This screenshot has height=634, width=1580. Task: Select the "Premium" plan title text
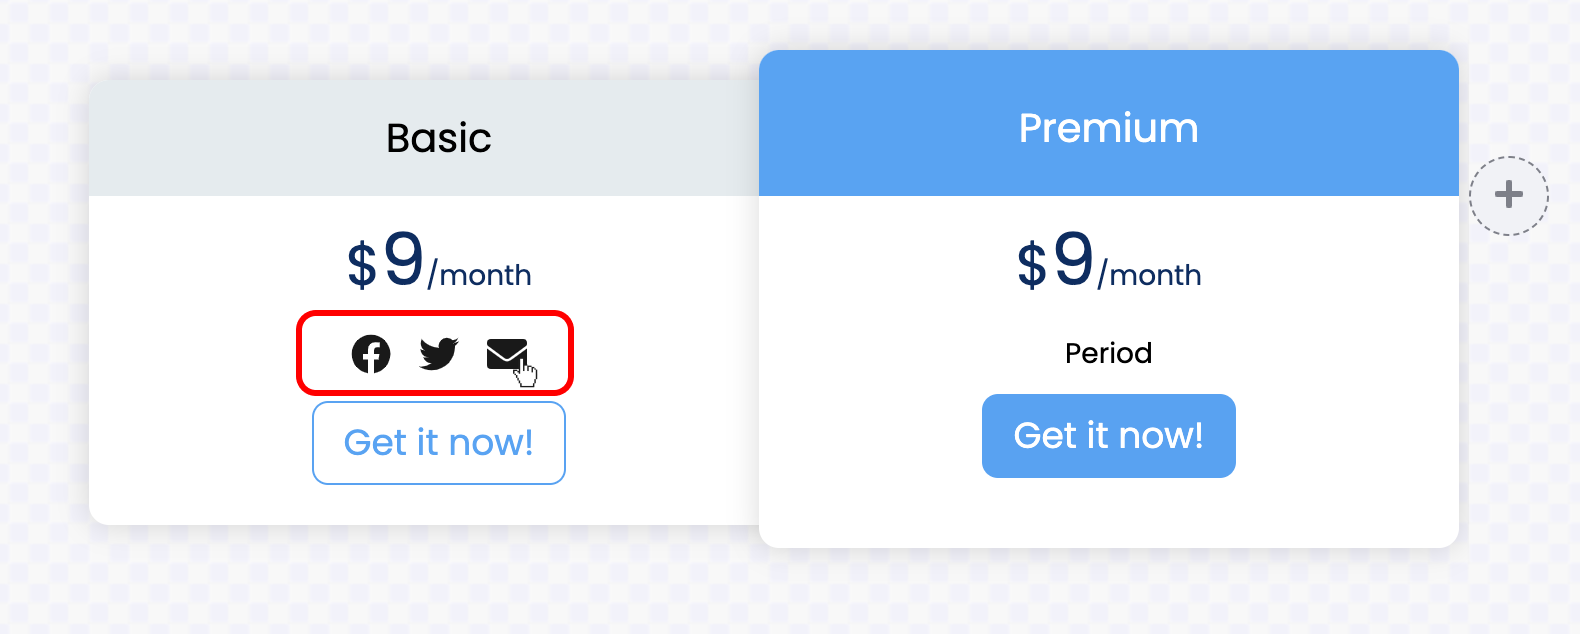coord(1108,128)
